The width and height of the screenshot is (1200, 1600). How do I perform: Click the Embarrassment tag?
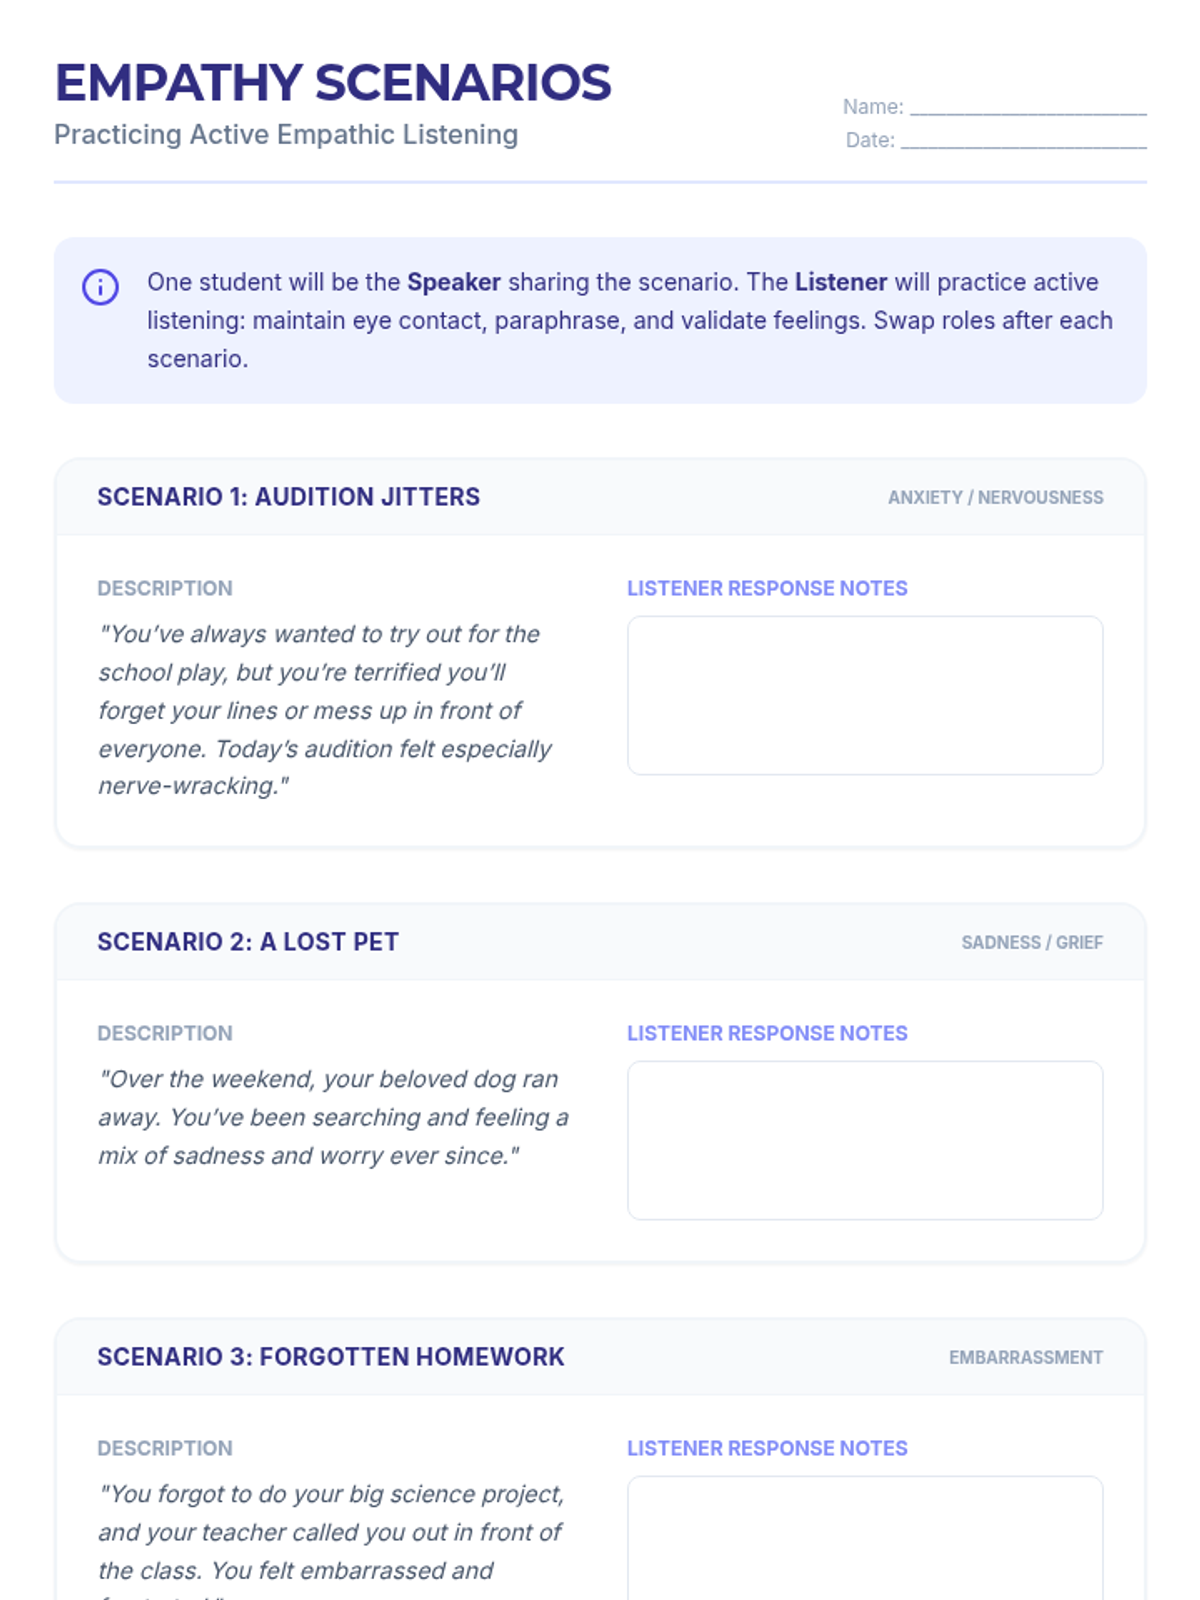point(1026,1358)
